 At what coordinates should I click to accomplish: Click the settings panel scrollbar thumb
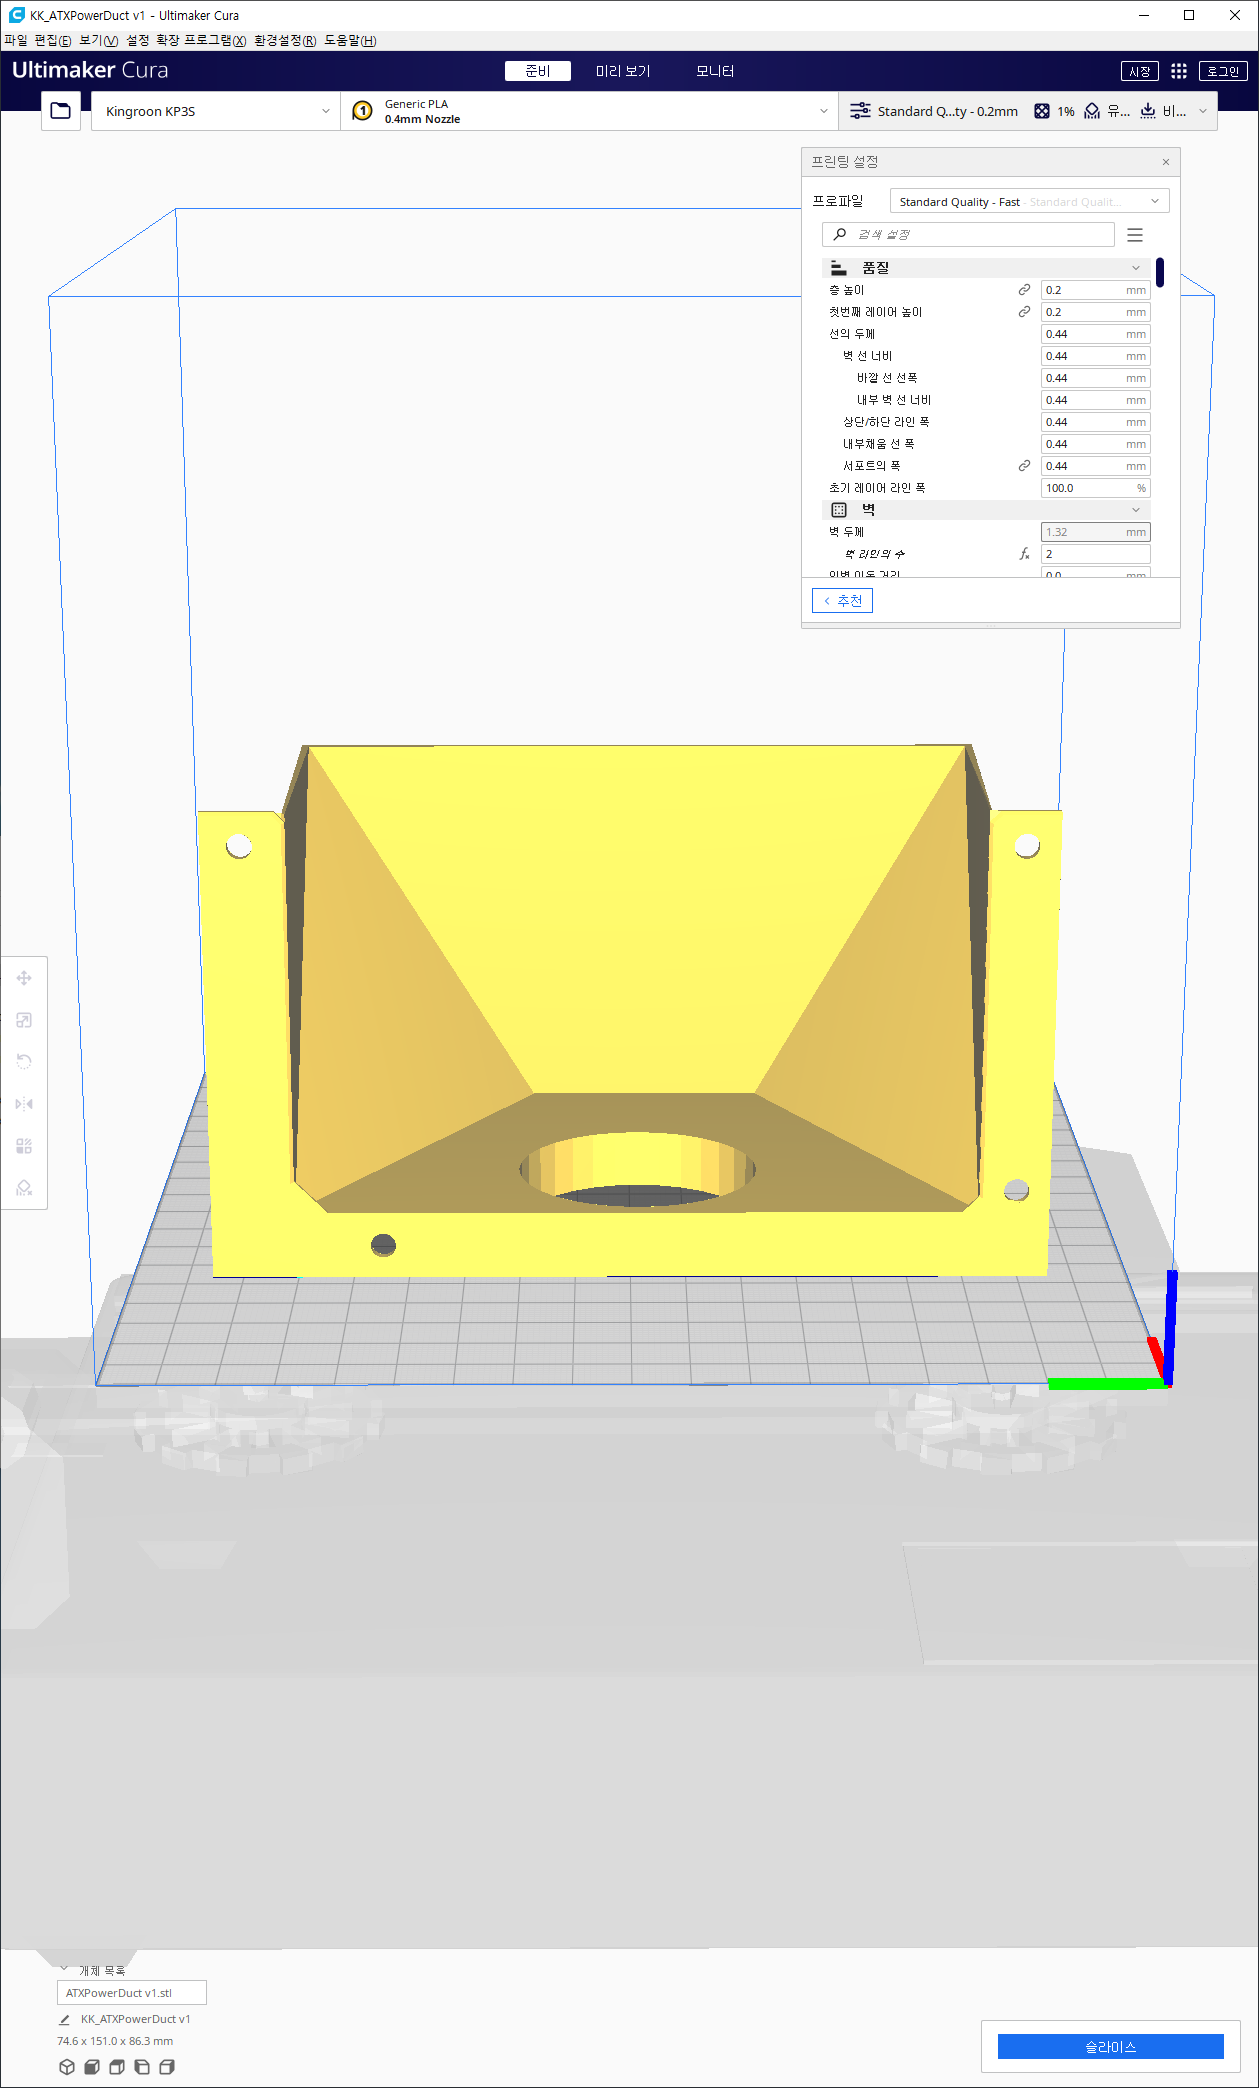[1160, 272]
